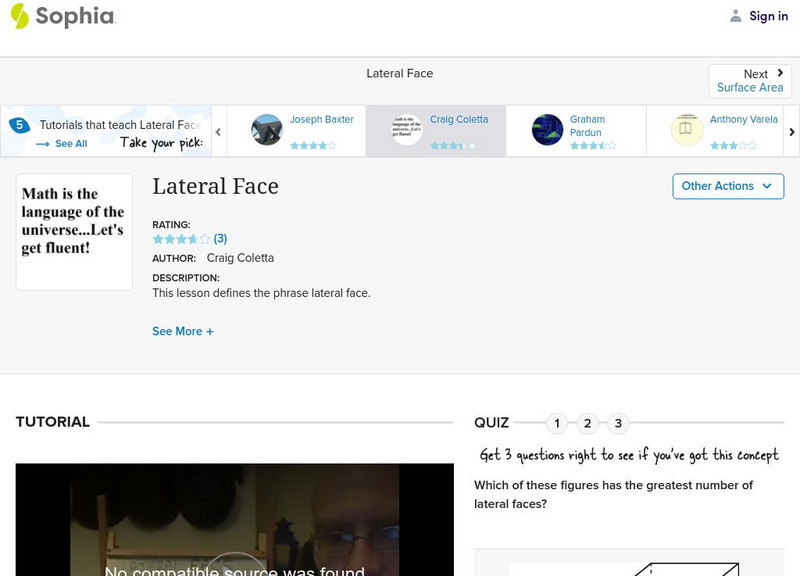This screenshot has height=576, width=800.
Task: Navigate to Next Surface Area lesson
Action: pos(750,81)
